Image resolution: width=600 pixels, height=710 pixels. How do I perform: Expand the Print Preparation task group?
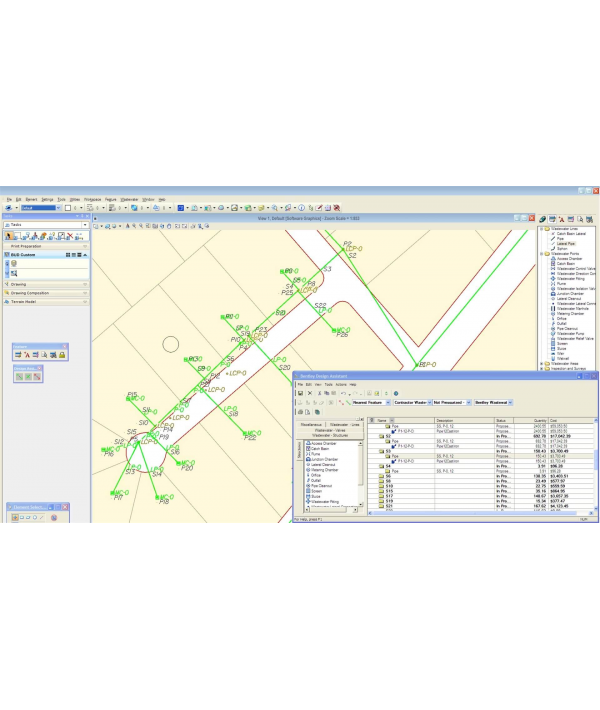[85, 246]
